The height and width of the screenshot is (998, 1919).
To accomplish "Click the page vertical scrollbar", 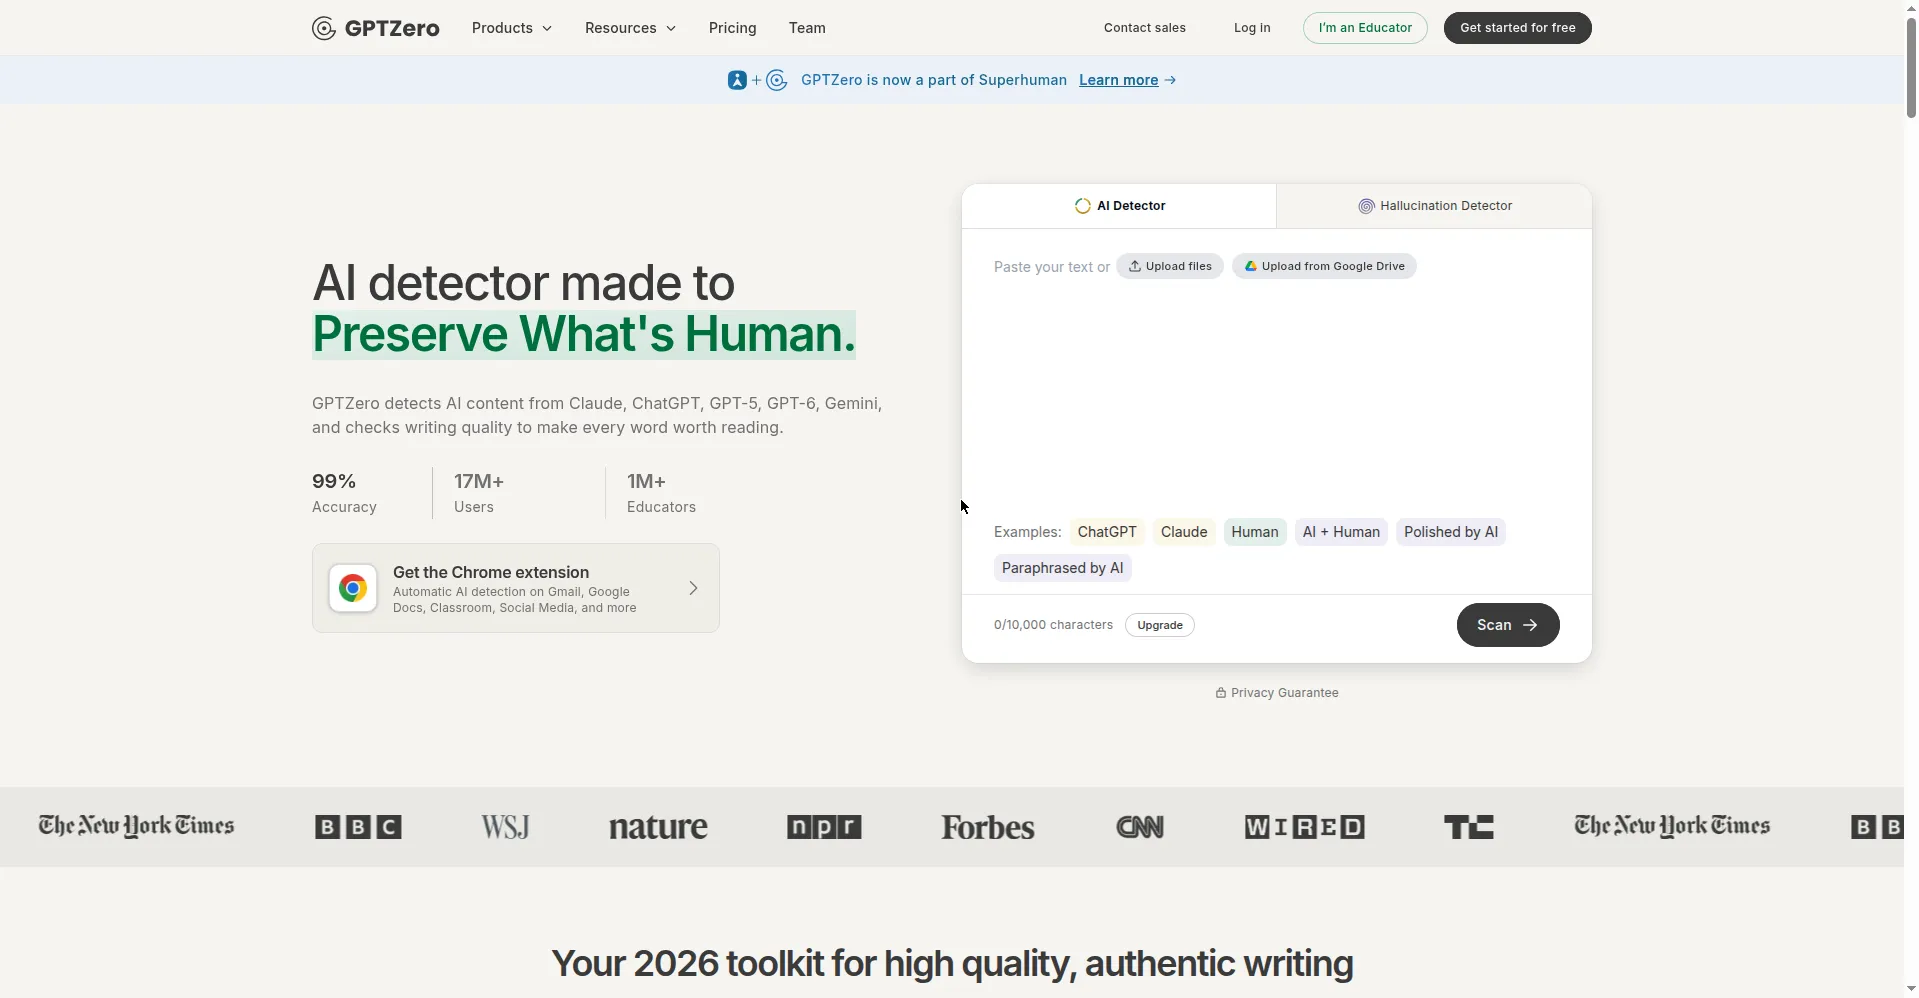I will (x=1911, y=70).
